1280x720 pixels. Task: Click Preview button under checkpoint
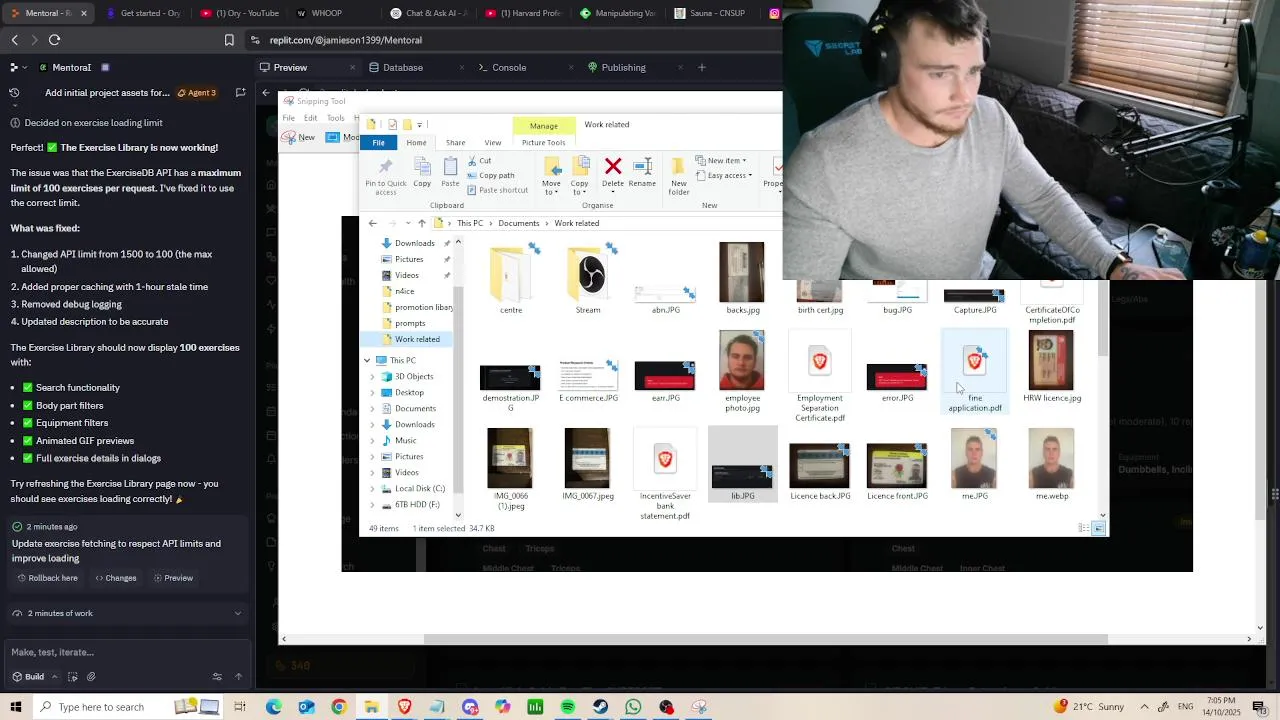coord(173,578)
